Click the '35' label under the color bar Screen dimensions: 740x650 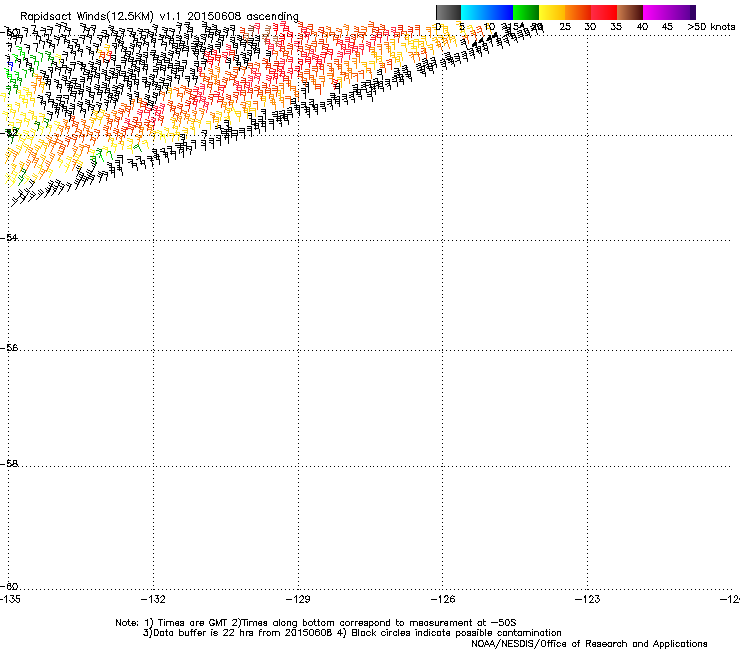coord(616,27)
